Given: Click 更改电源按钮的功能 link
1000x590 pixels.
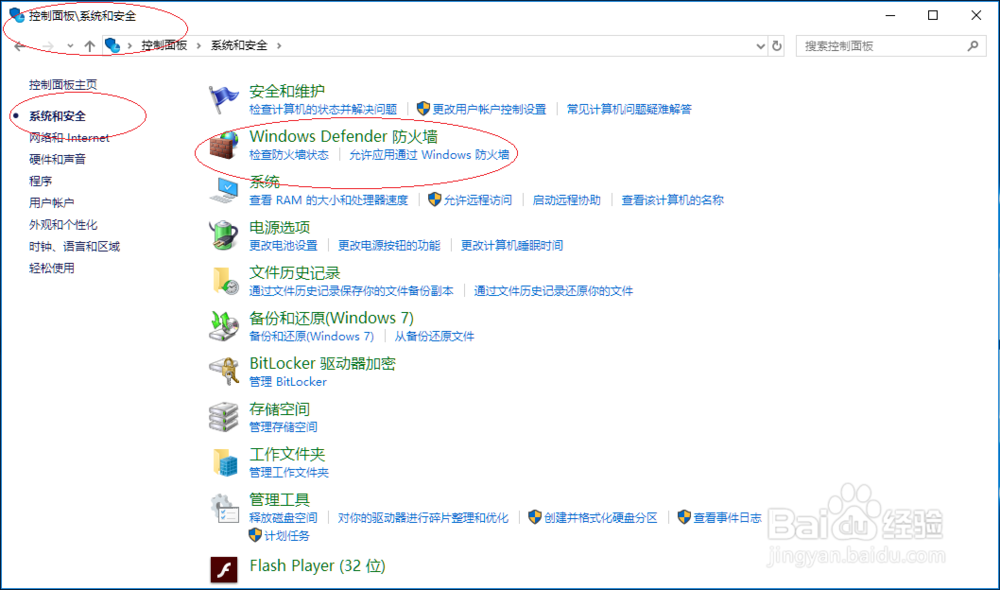Looking at the screenshot, I should point(389,245).
